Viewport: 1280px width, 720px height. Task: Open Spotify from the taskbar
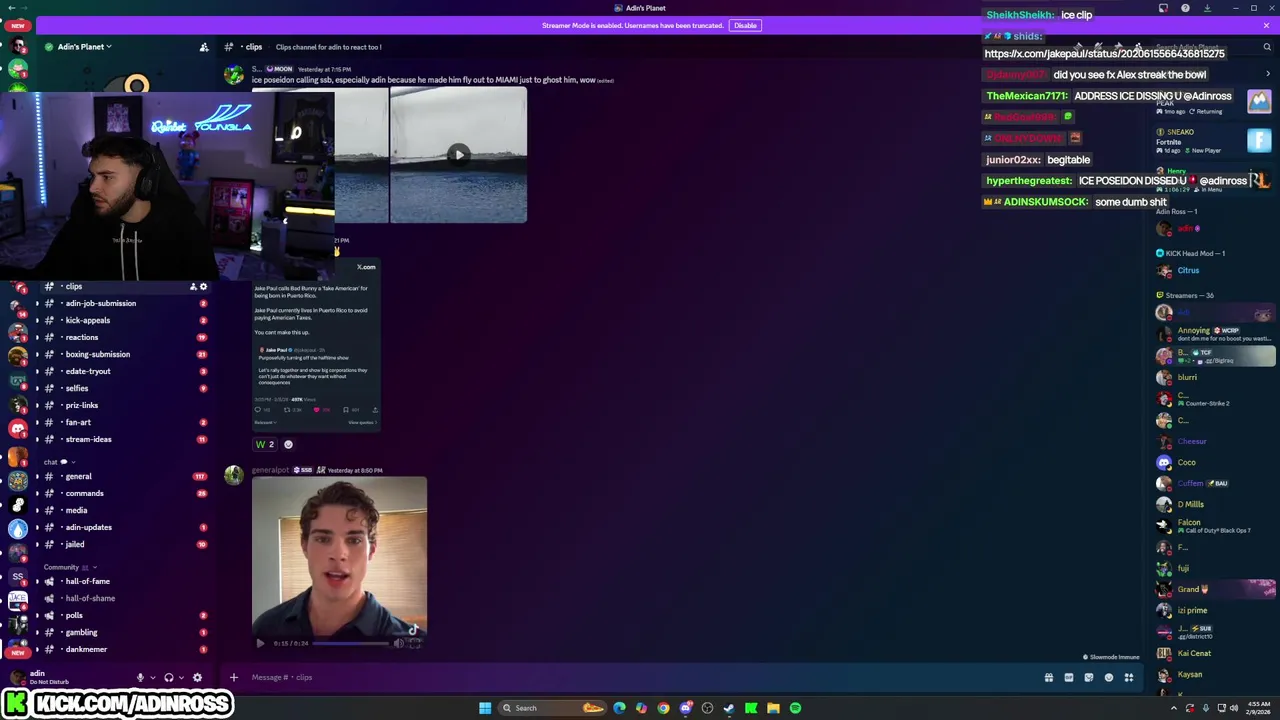pyautogui.click(x=795, y=708)
